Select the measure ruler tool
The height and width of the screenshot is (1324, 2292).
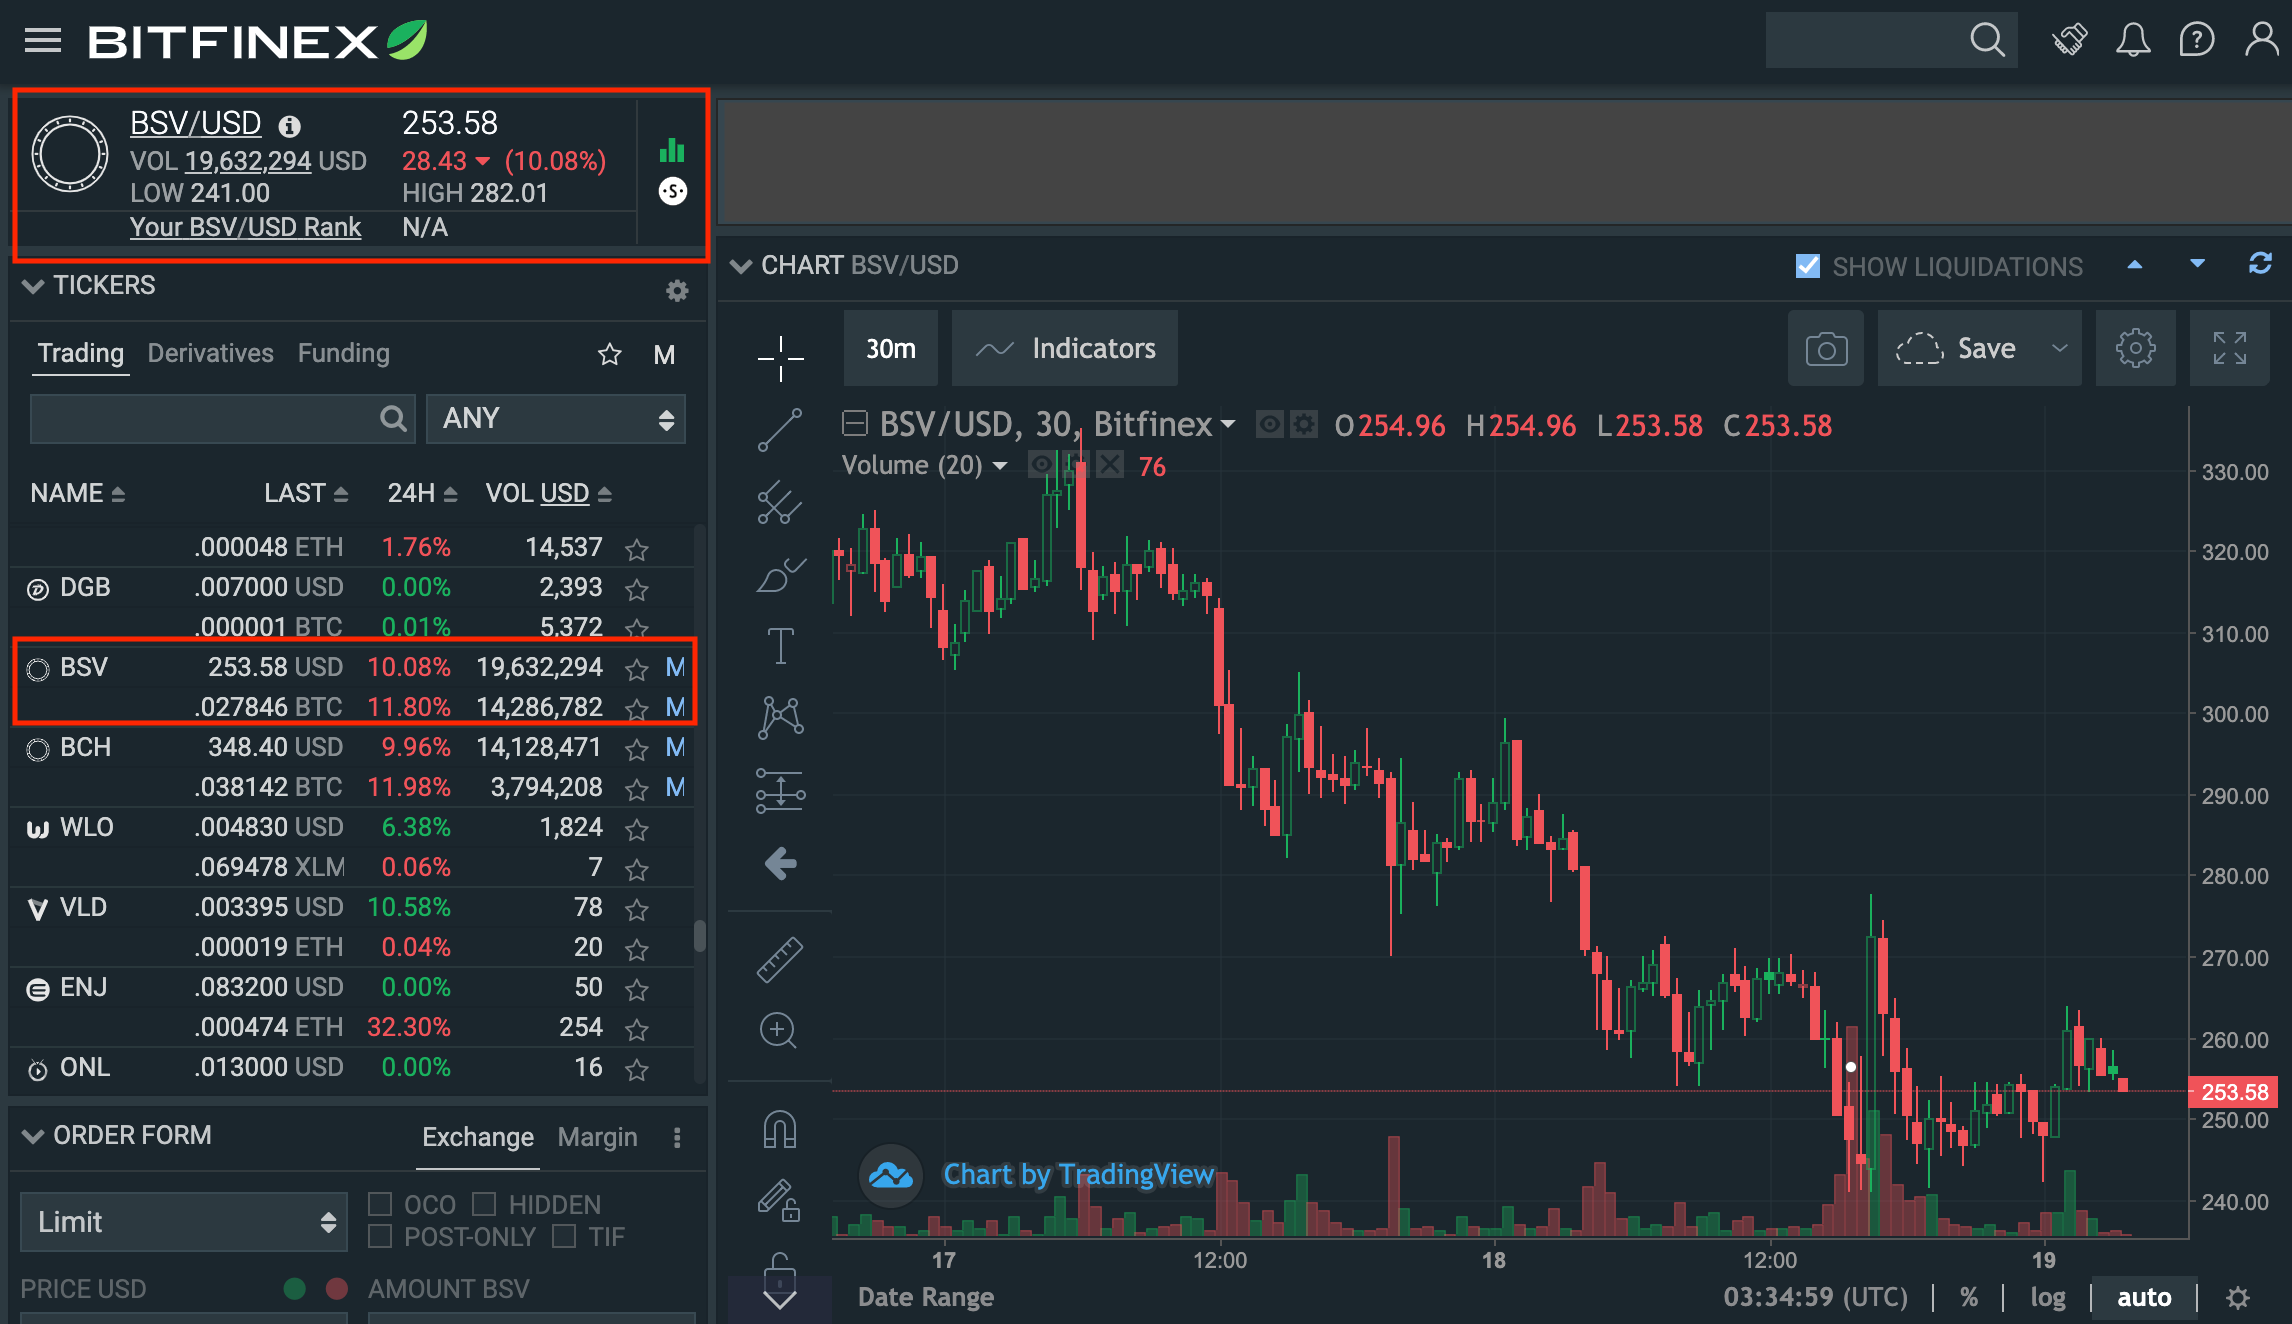tap(780, 957)
